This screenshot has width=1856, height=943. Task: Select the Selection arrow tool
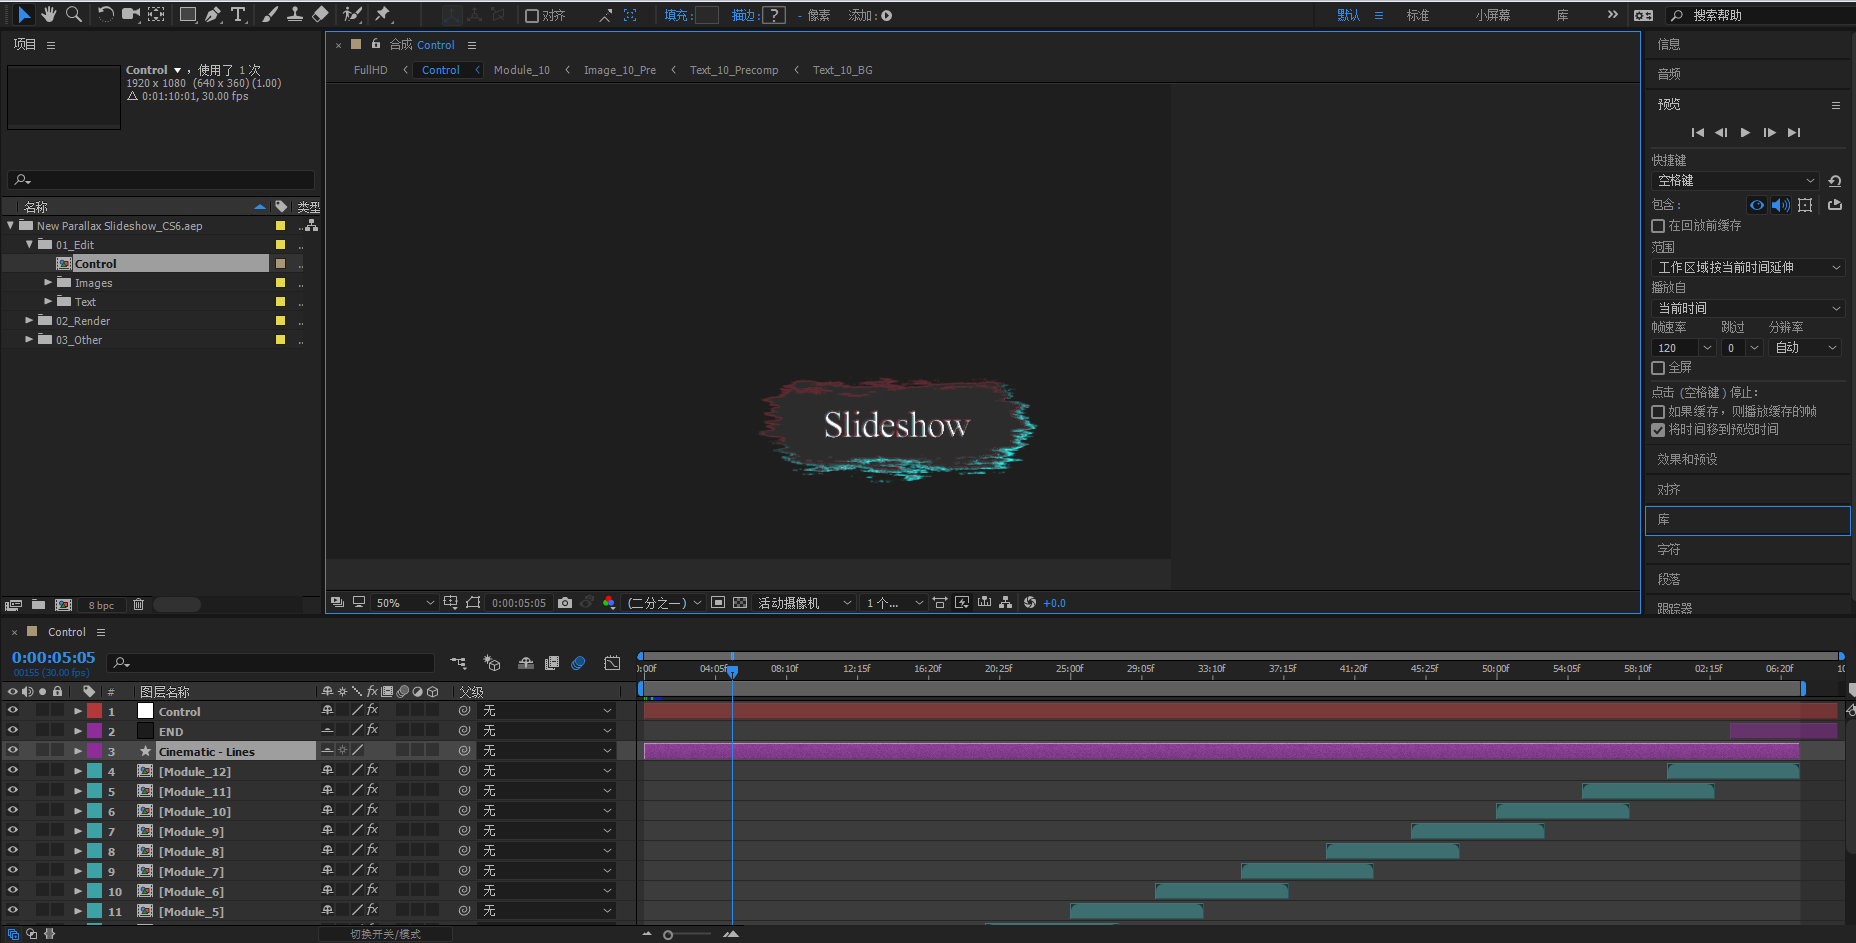(x=24, y=14)
